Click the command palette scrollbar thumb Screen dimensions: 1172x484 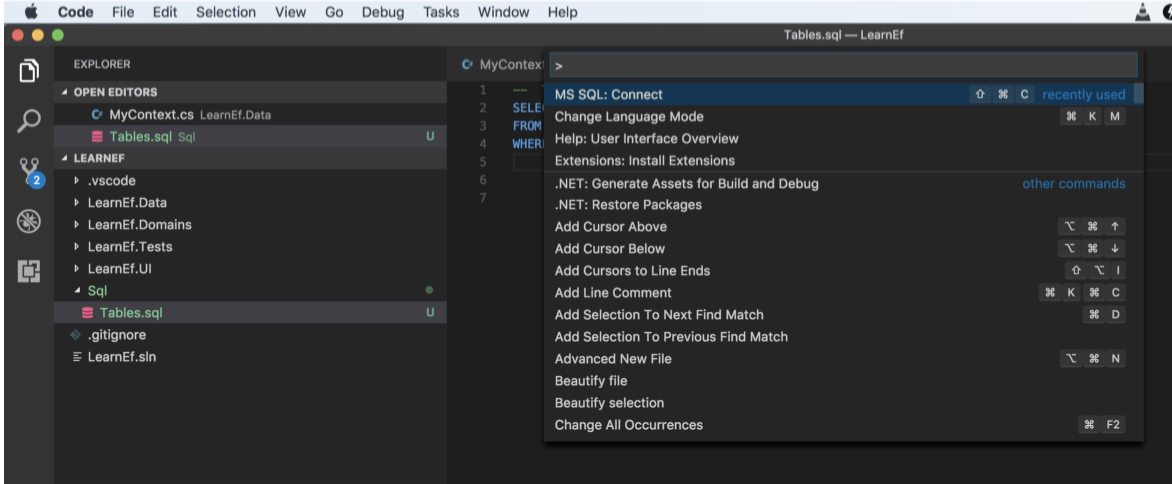click(x=1138, y=93)
